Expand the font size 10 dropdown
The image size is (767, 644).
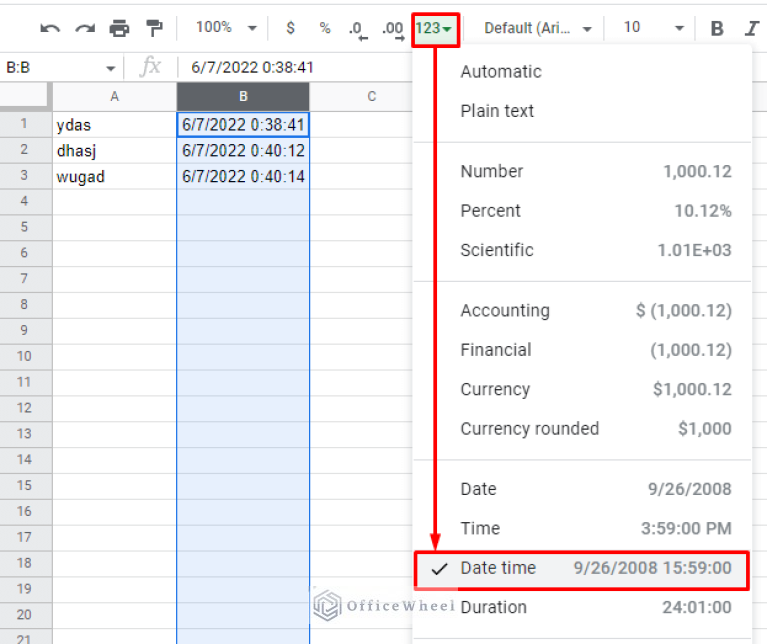[652, 28]
